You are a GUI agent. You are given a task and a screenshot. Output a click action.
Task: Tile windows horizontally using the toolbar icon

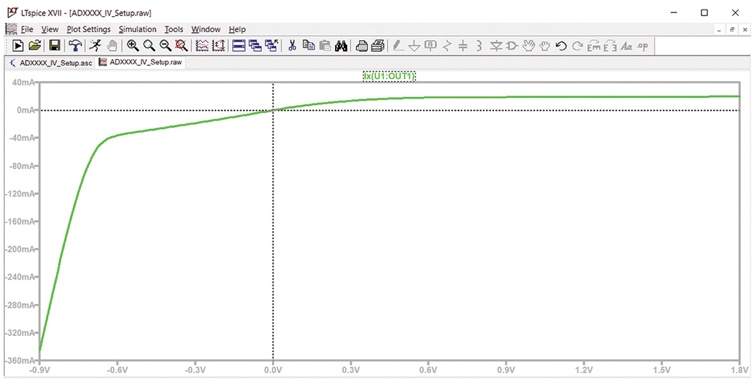tap(239, 46)
